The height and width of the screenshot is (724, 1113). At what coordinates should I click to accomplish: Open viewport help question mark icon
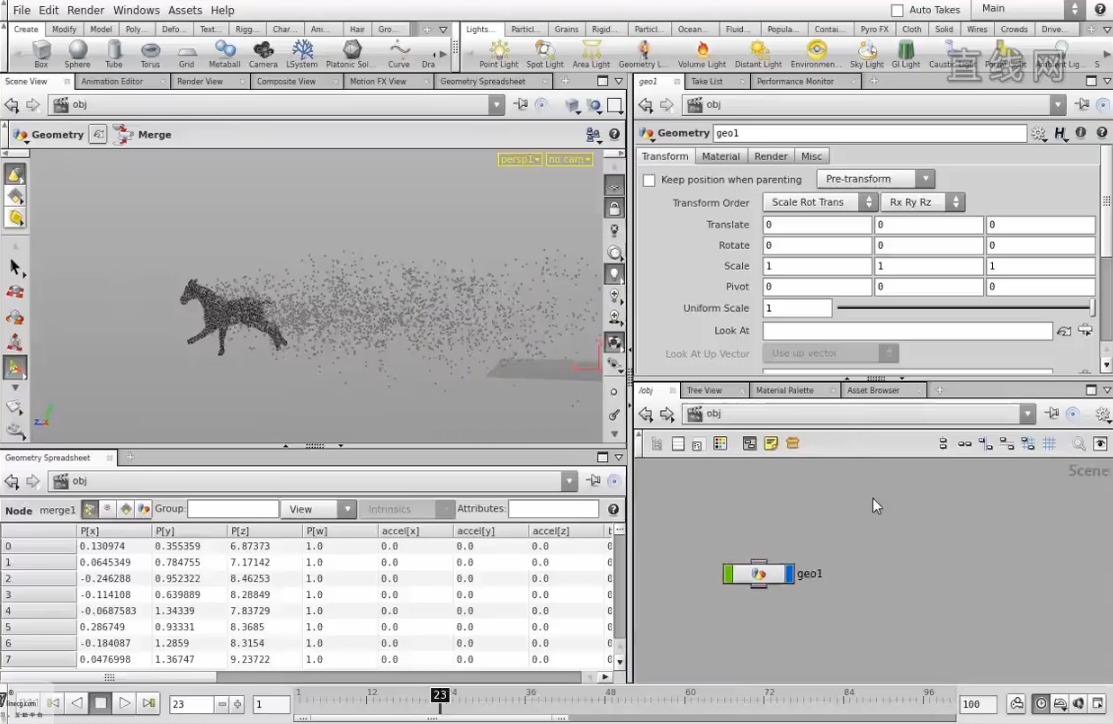click(614, 133)
